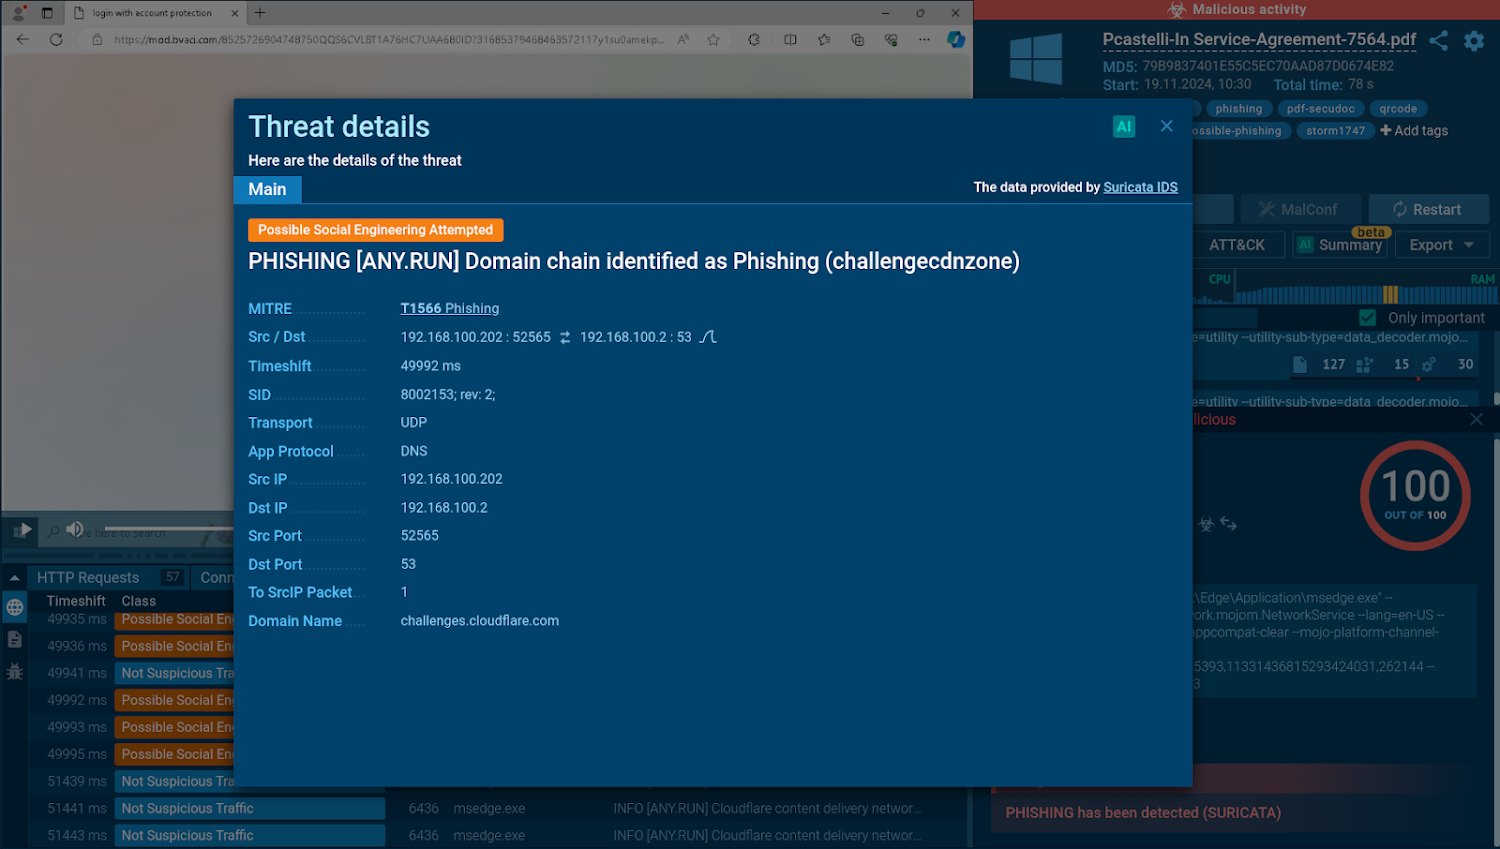Click the Class column header

[139, 601]
